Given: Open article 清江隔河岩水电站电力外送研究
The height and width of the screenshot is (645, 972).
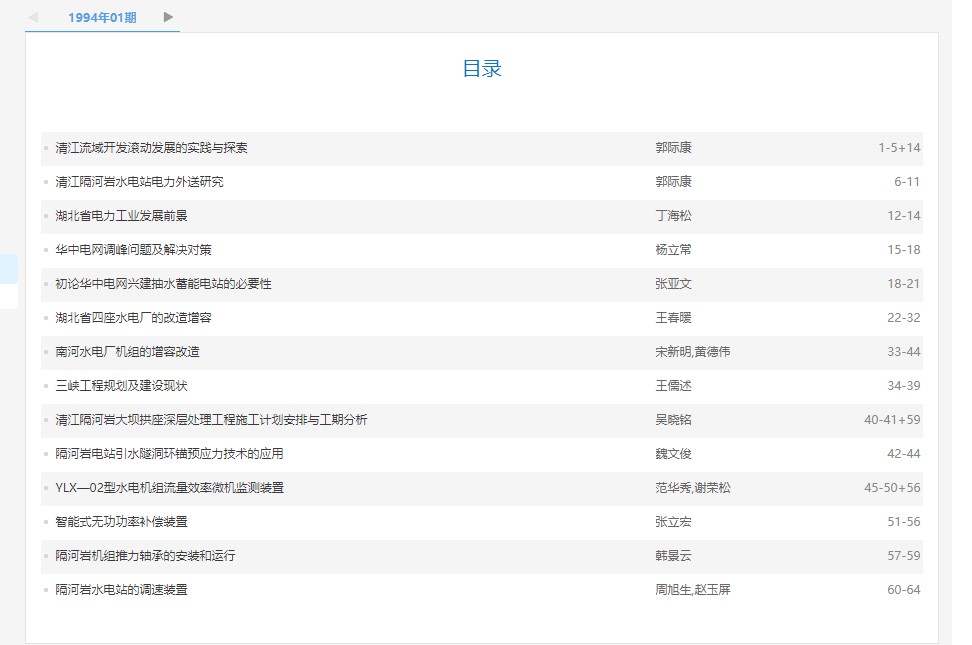Looking at the screenshot, I should coord(139,182).
